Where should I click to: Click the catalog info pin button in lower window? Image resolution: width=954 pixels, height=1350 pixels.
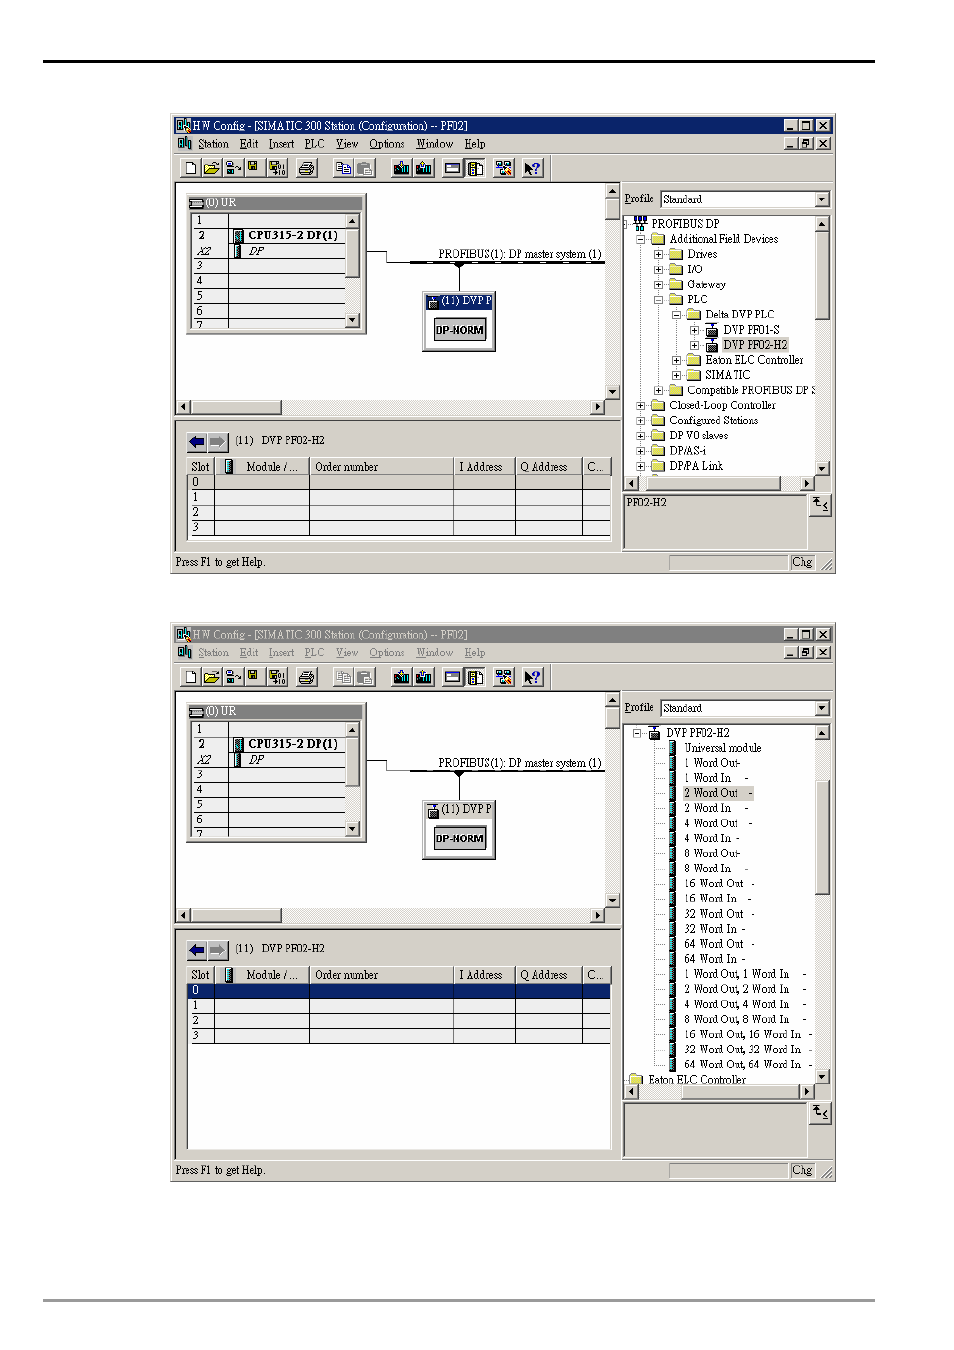coord(820,1113)
